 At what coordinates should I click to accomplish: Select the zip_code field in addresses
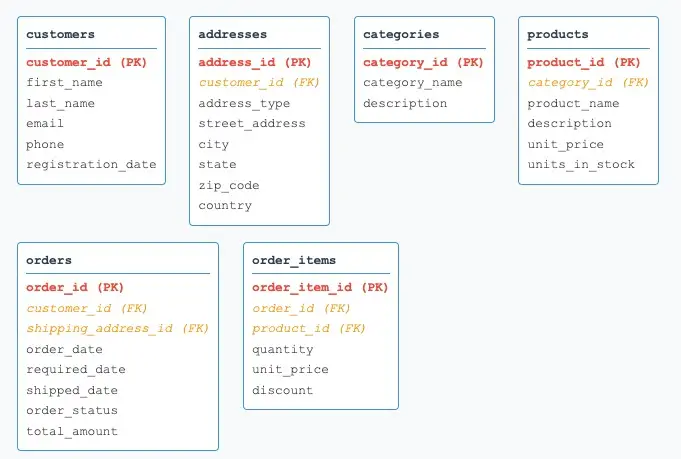coord(229,185)
